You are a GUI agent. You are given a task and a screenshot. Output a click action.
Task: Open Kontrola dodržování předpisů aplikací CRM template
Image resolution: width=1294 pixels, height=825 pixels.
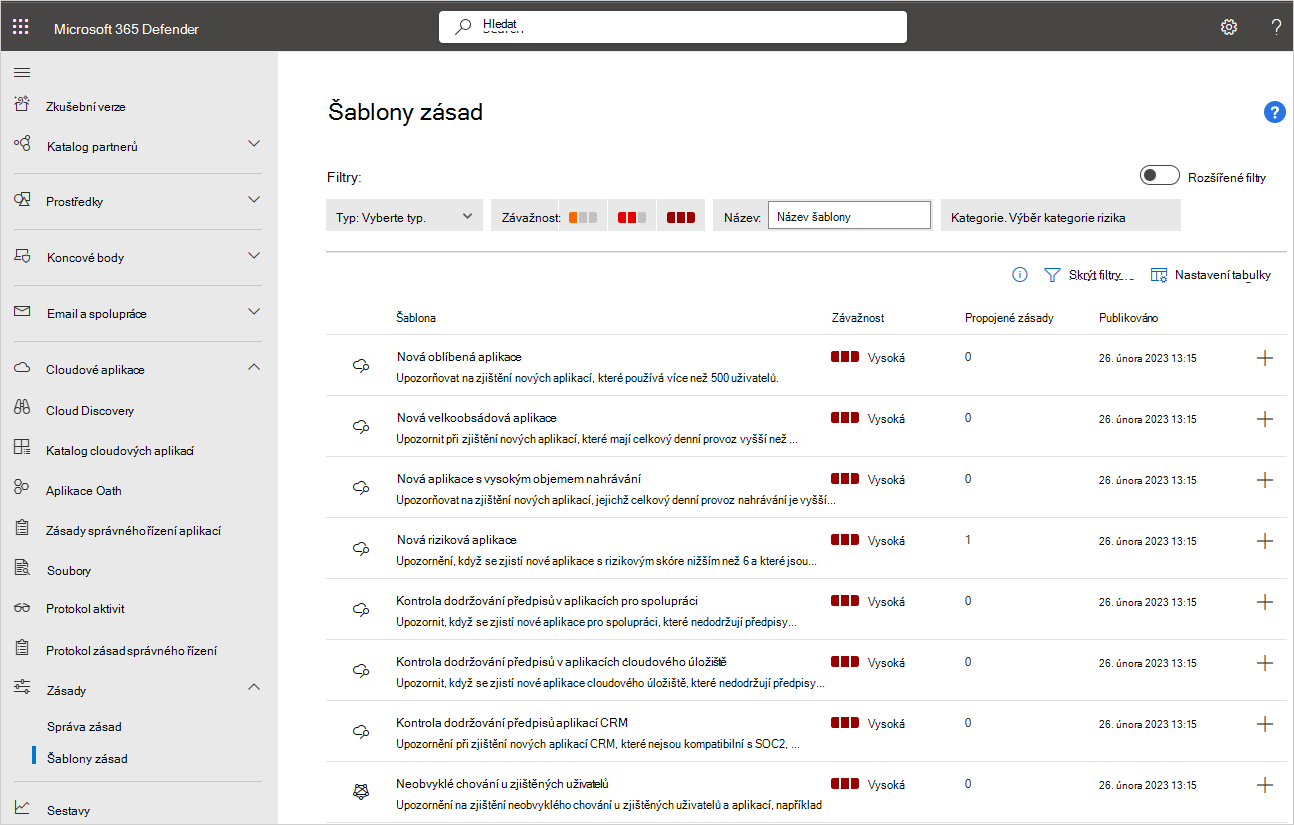512,722
